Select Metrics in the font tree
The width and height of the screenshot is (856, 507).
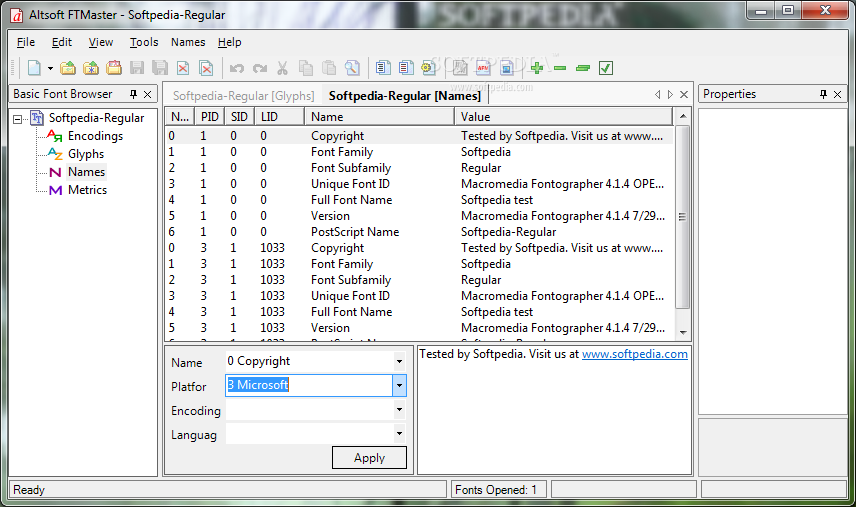(x=87, y=190)
